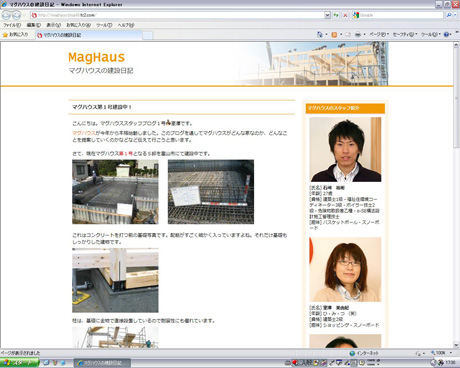The image size is (460, 368).
Task: Open the Page (ページ) dropdown menu
Action: pyautogui.click(x=379, y=34)
